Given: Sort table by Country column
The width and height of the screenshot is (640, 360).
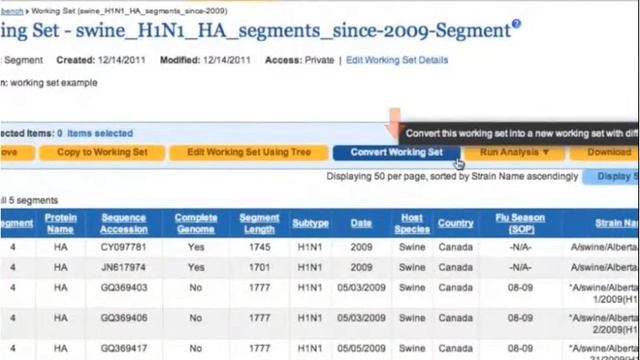Looking at the screenshot, I should click(x=456, y=223).
